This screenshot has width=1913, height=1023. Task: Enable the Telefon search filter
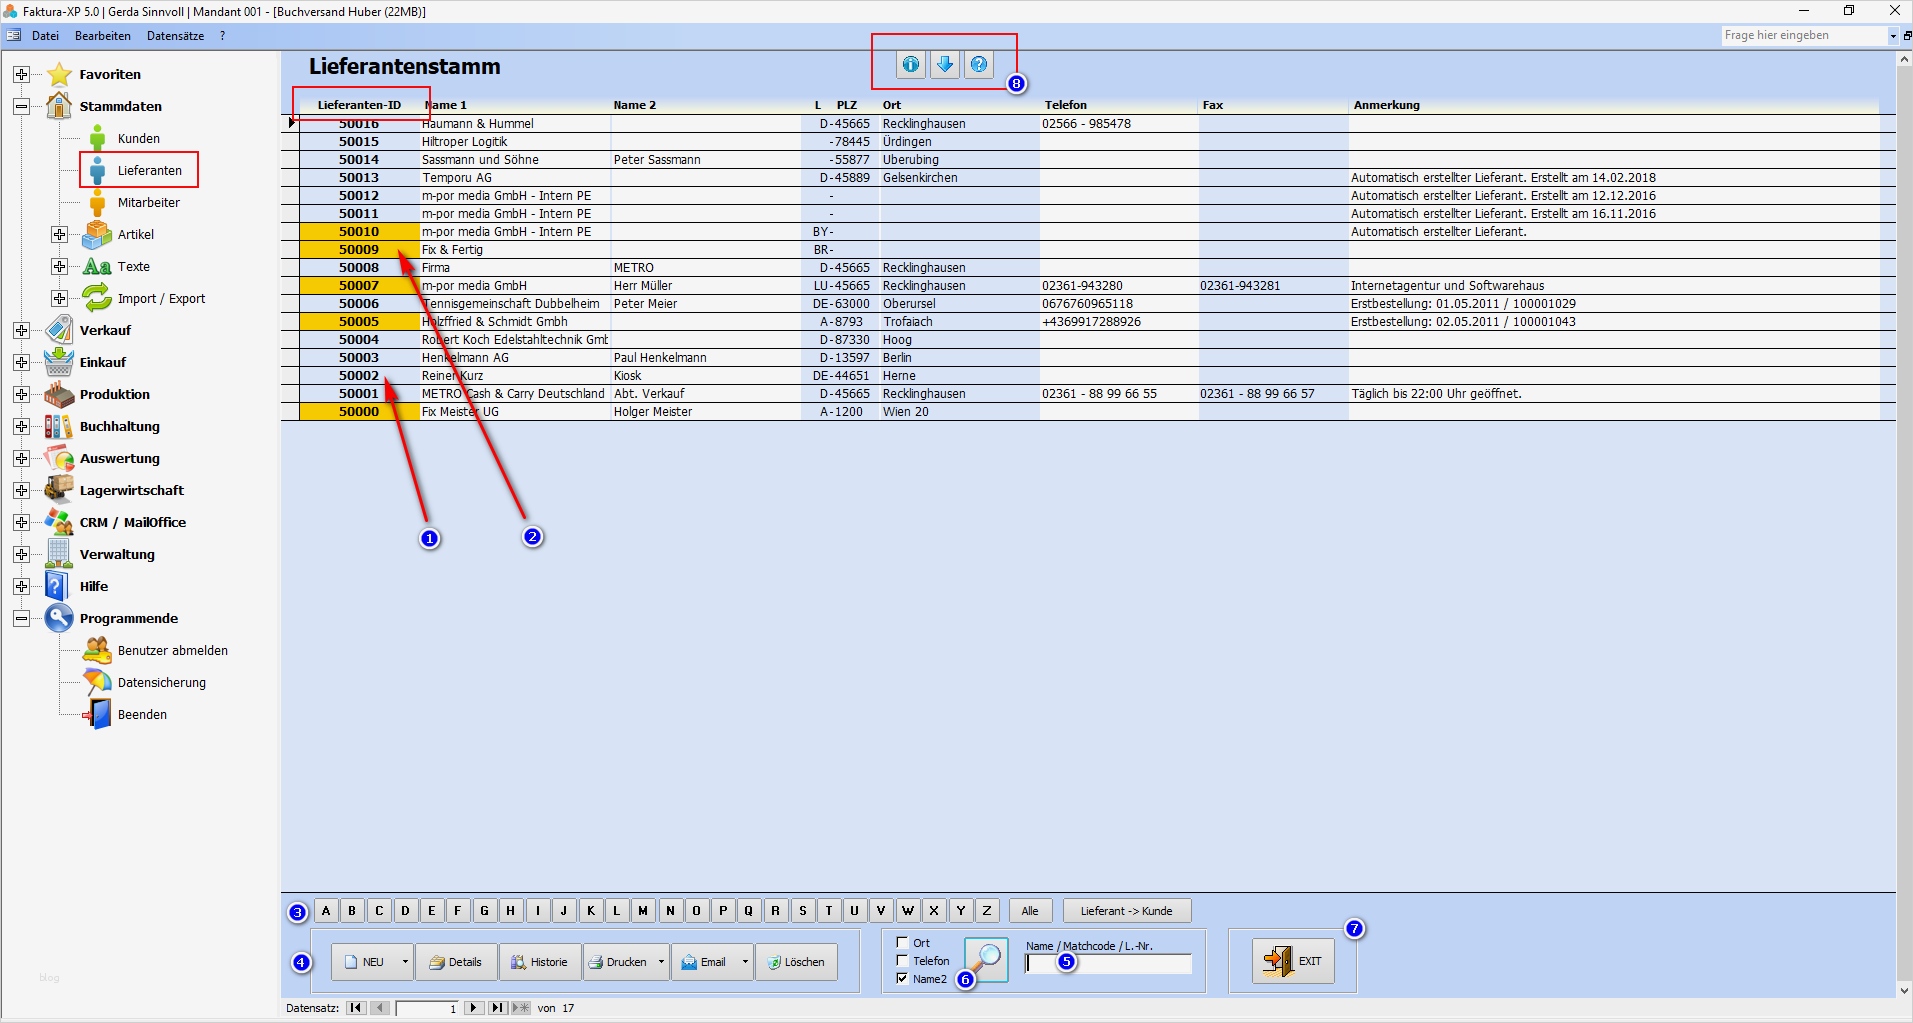[x=902, y=961]
